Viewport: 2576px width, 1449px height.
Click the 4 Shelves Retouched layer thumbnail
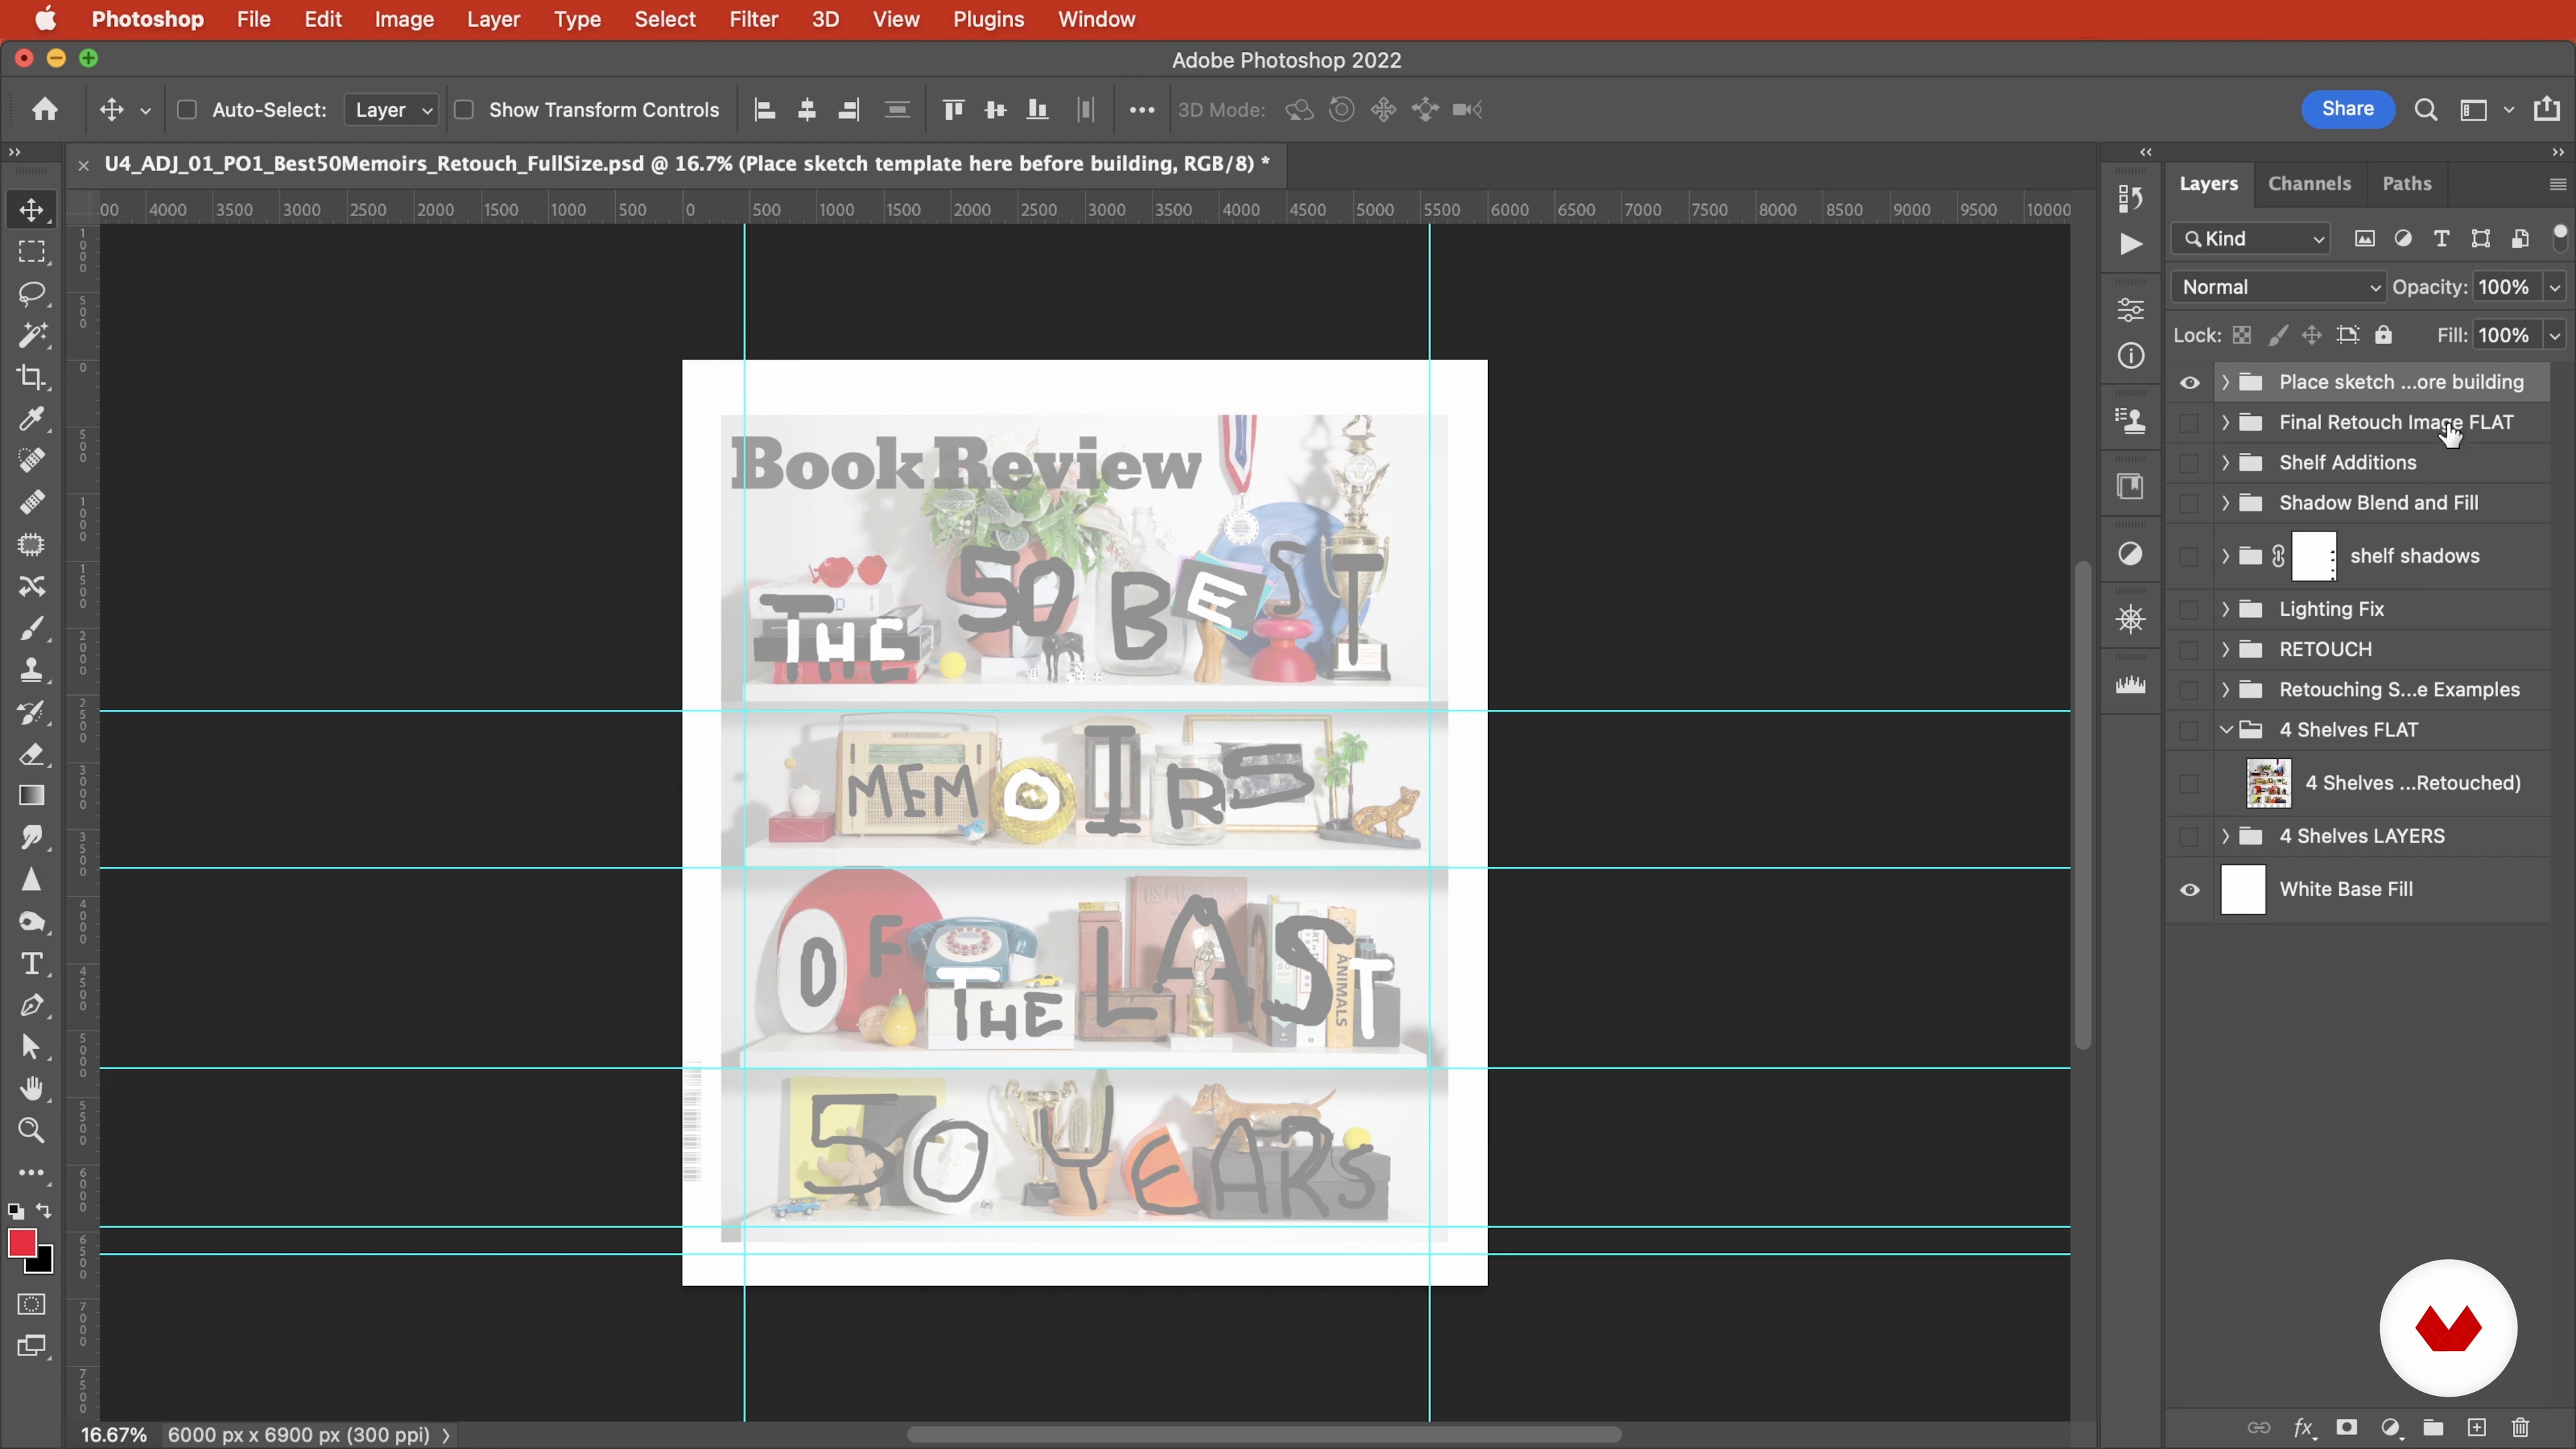click(2268, 783)
